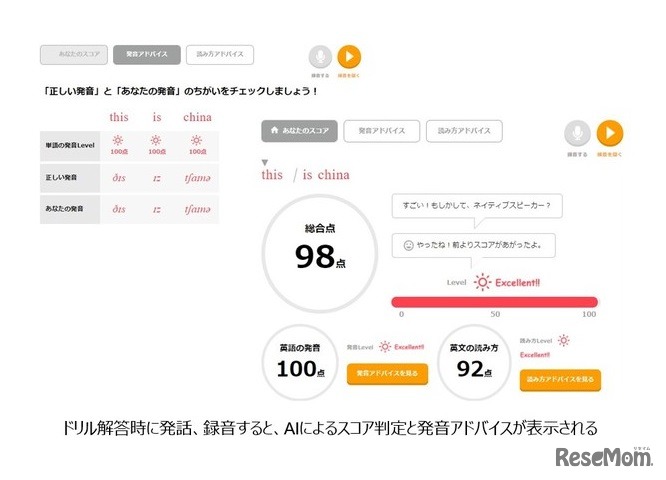Click the sun icon next to 発音Level

[385, 347]
